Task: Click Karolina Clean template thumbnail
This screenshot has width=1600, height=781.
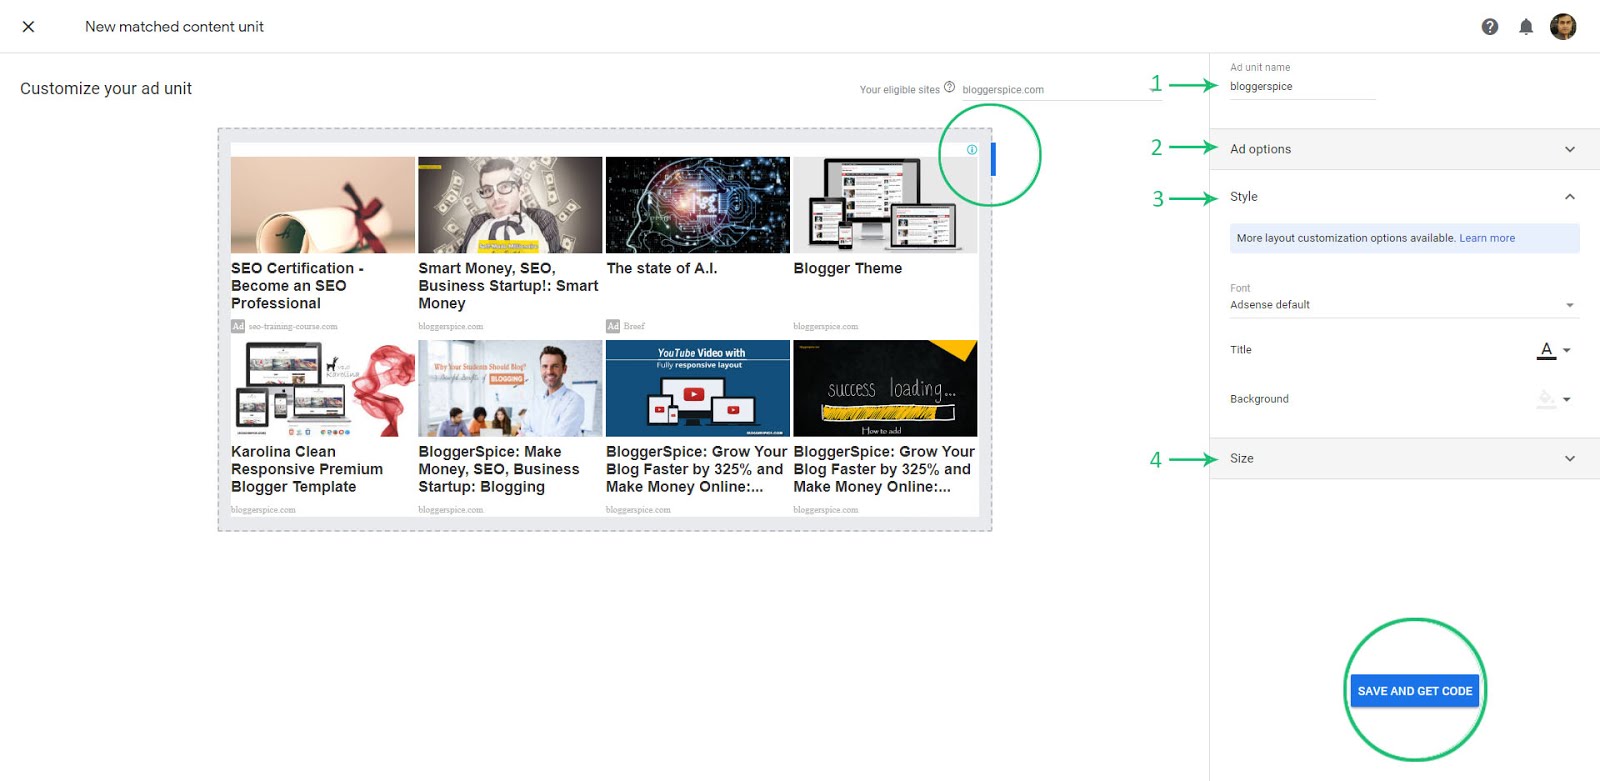Action: pyautogui.click(x=323, y=388)
